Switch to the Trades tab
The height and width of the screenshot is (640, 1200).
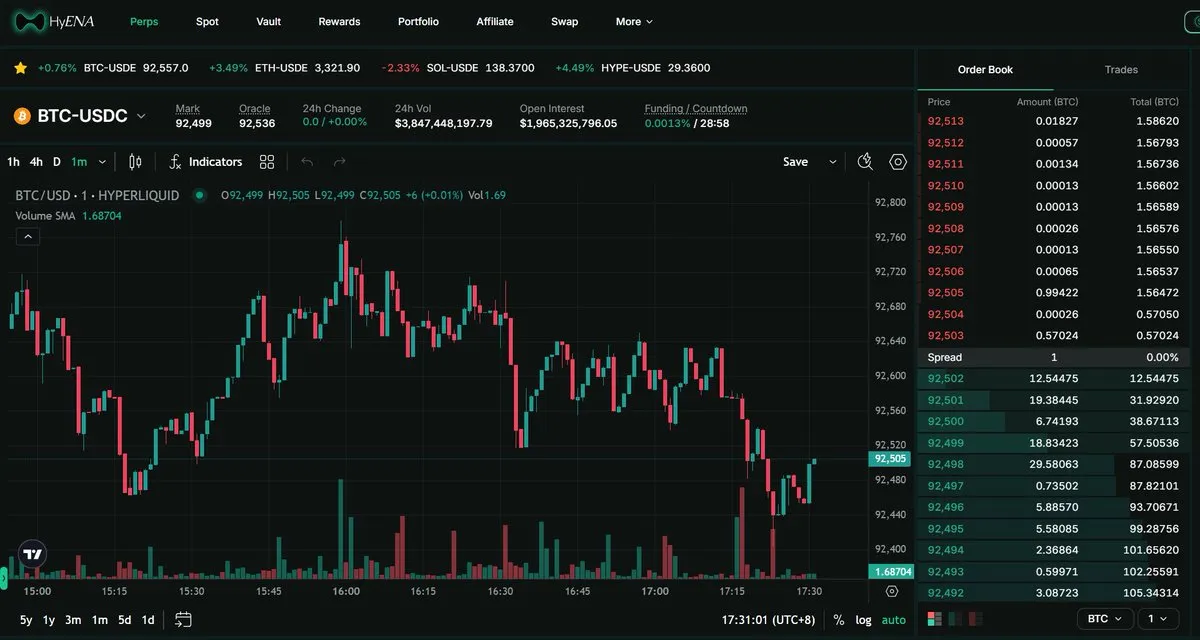coord(1121,70)
